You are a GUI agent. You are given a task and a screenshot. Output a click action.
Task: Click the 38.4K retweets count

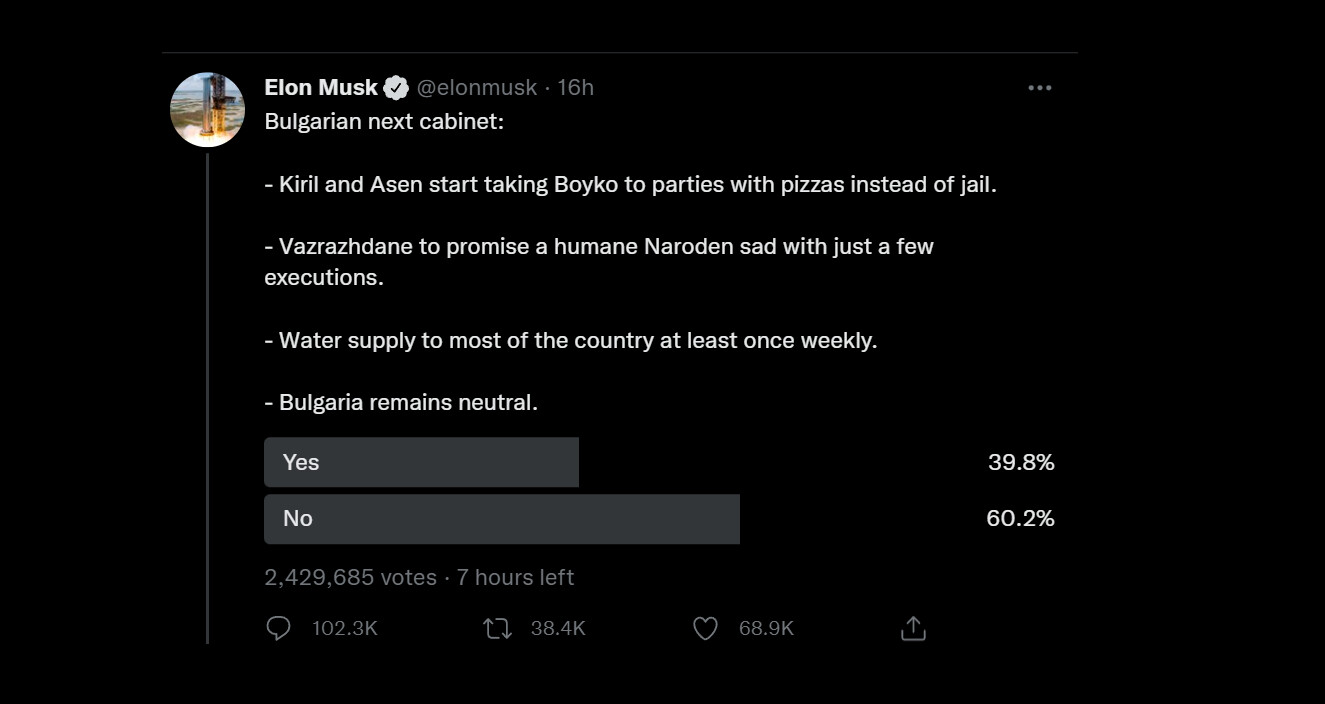tap(558, 628)
